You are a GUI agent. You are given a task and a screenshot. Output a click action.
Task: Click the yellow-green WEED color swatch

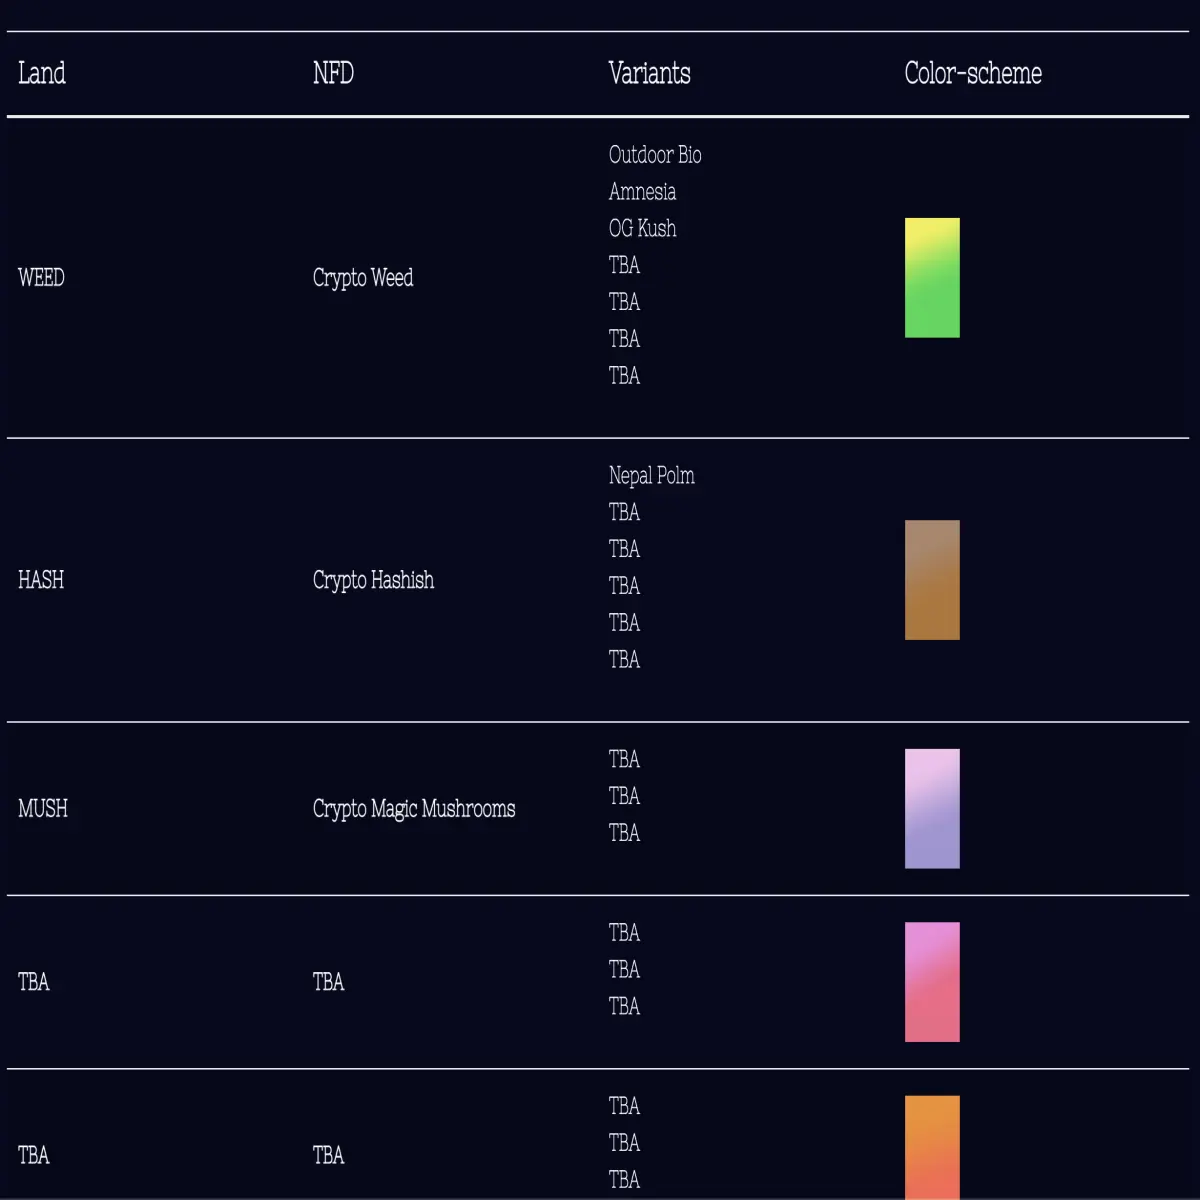(x=932, y=278)
